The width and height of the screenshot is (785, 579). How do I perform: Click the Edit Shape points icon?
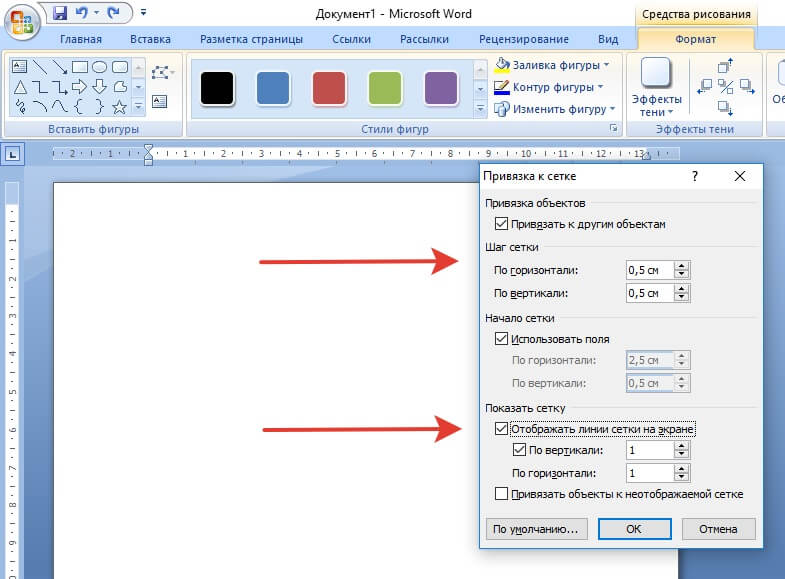tap(162, 73)
